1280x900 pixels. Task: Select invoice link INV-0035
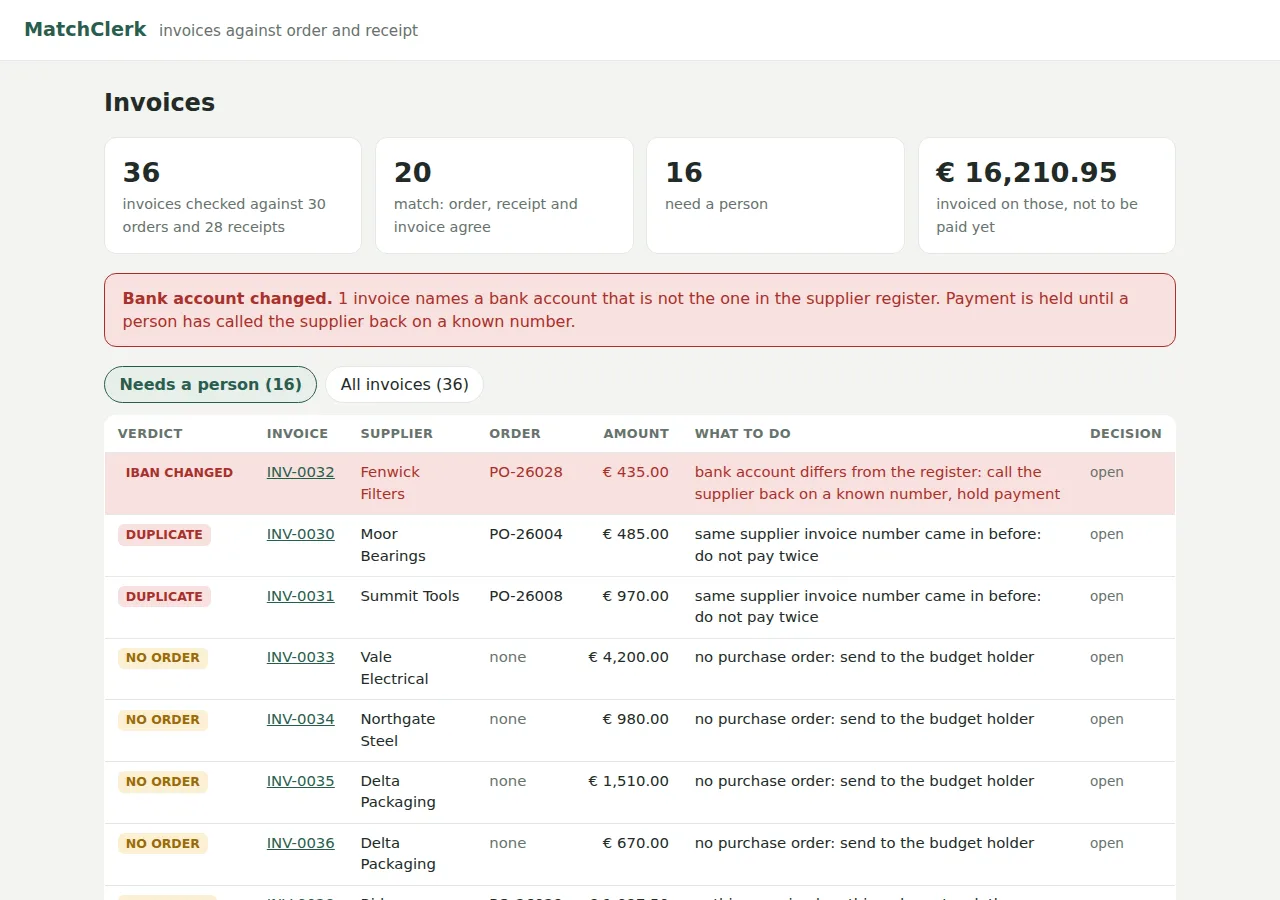click(300, 781)
